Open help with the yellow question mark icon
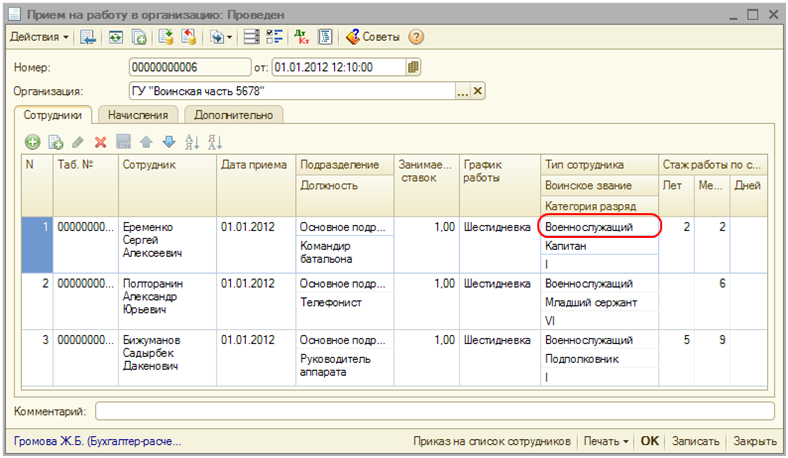The image size is (788, 458). pyautogui.click(x=416, y=37)
